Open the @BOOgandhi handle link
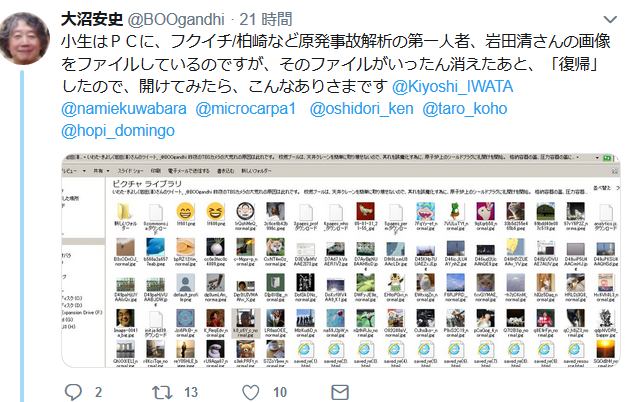Viewport: 625px width, 402px height. [176, 19]
